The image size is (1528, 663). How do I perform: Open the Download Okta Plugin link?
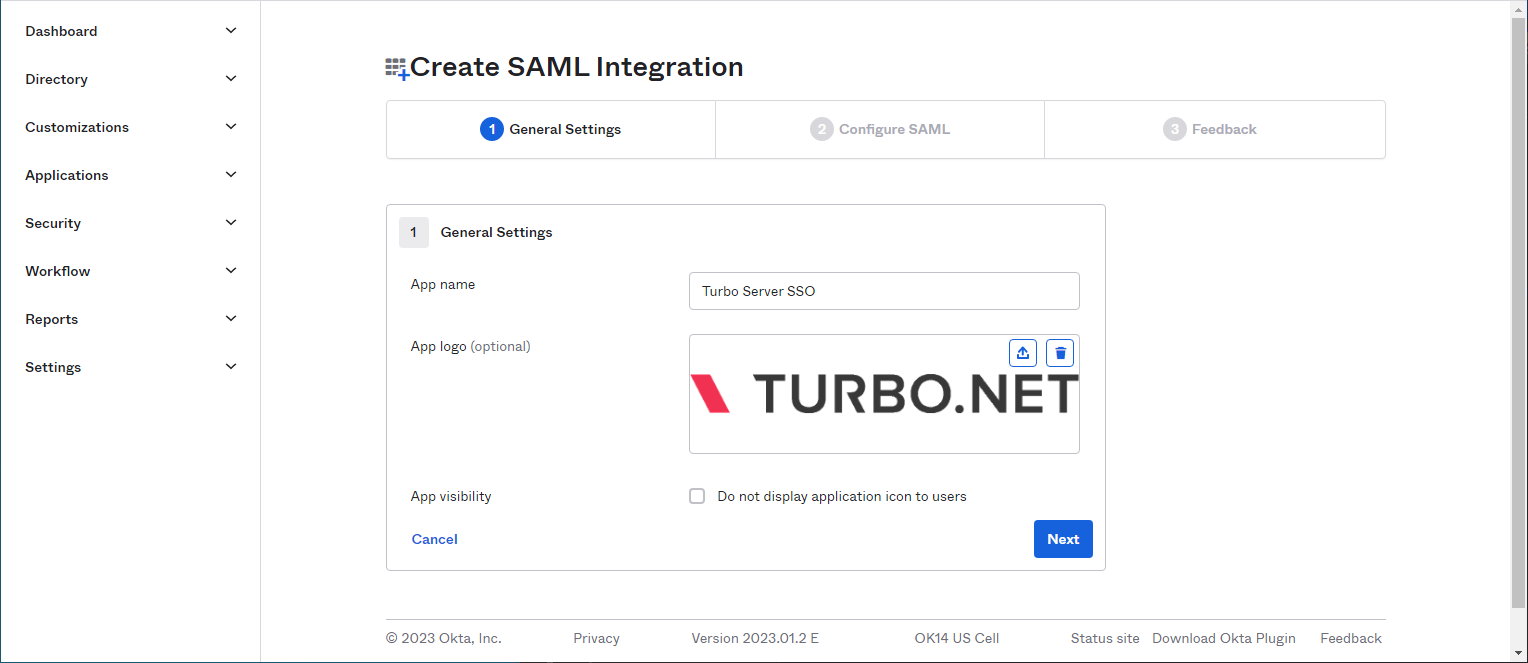[1223, 637]
